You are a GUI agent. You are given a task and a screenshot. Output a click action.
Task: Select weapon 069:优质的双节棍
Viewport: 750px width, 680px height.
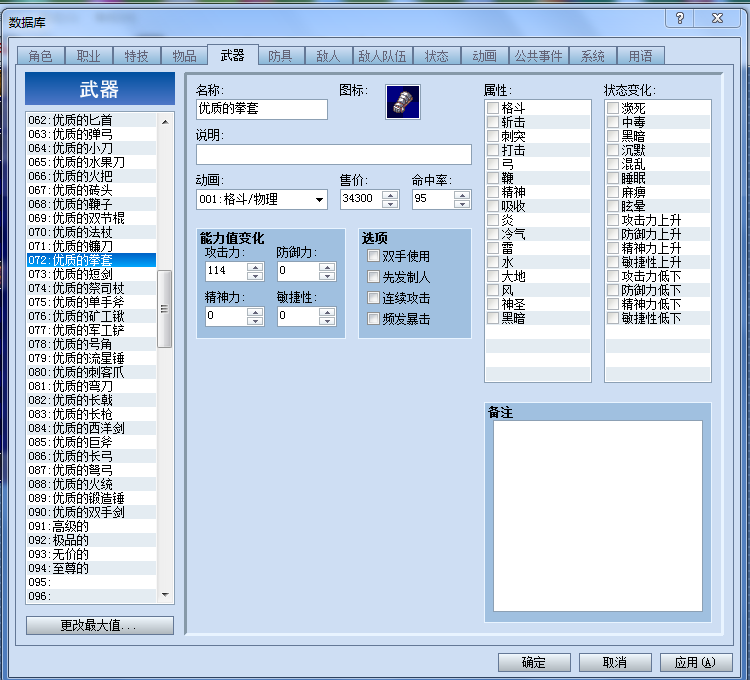[x=91, y=218]
